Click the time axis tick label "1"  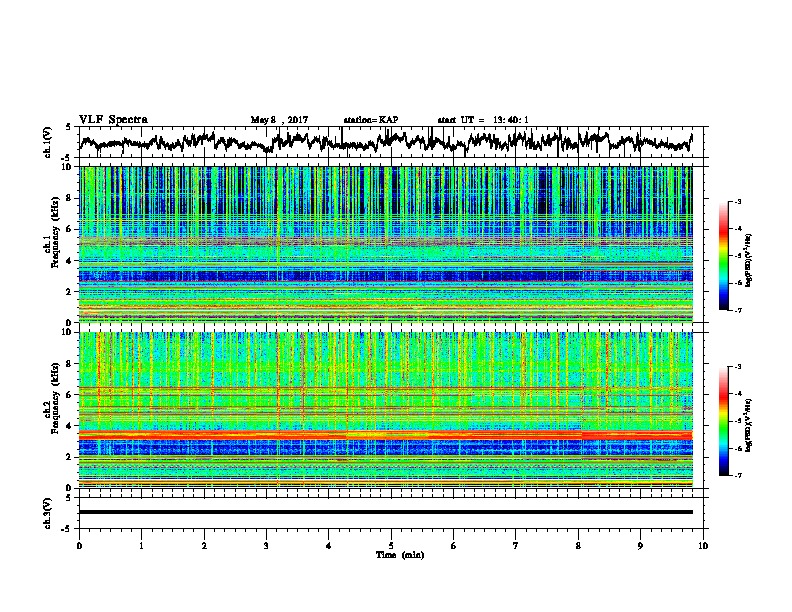point(141,546)
